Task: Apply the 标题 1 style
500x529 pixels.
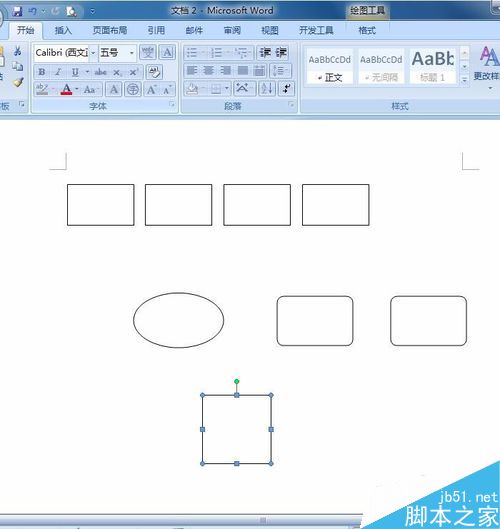Action: (433, 66)
